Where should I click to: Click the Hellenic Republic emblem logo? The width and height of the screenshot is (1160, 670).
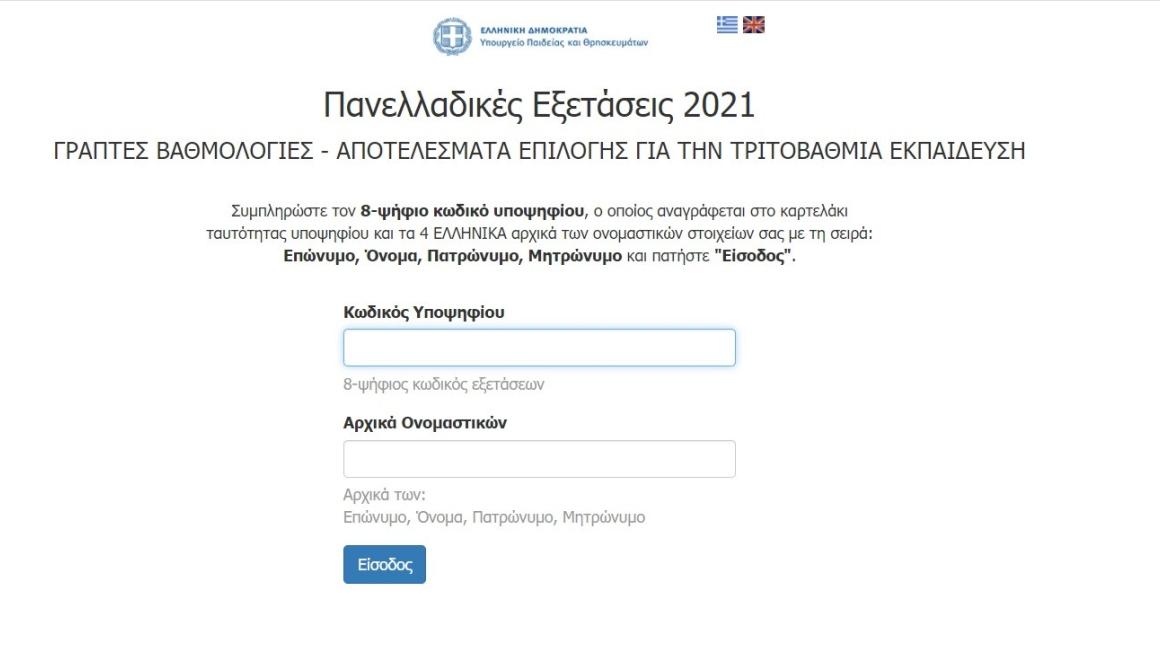[x=452, y=36]
